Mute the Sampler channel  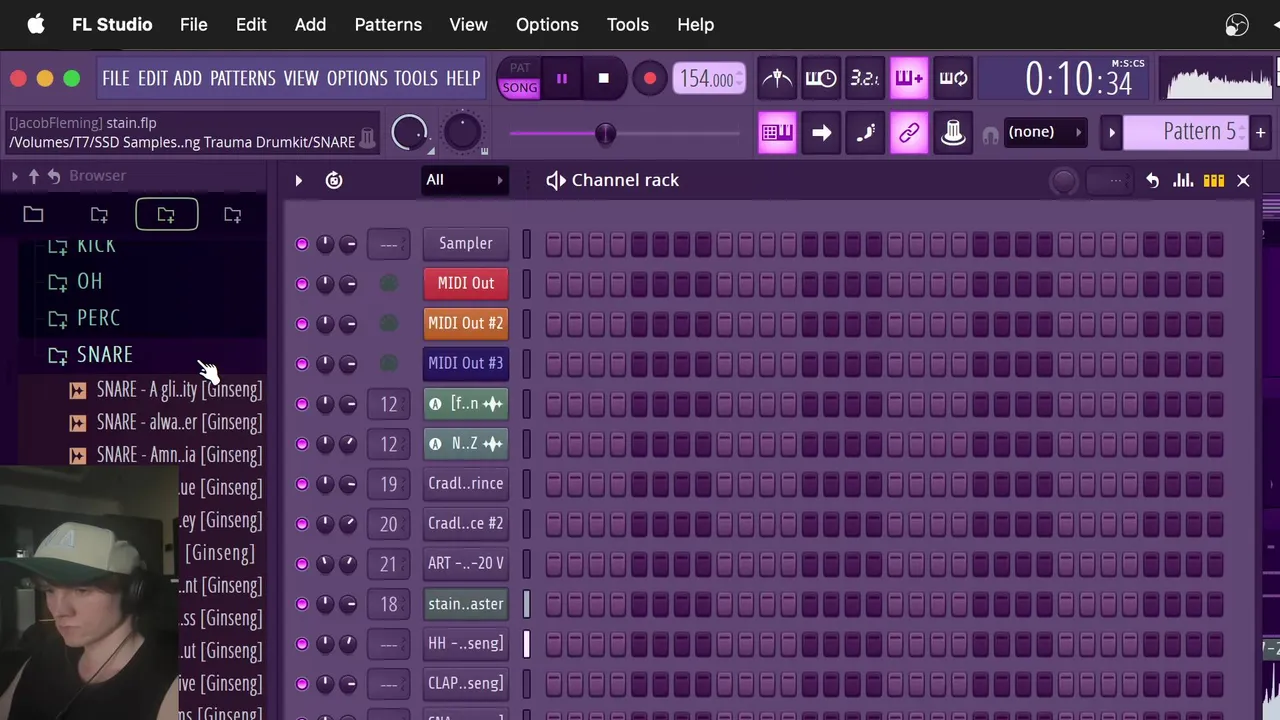pos(302,244)
